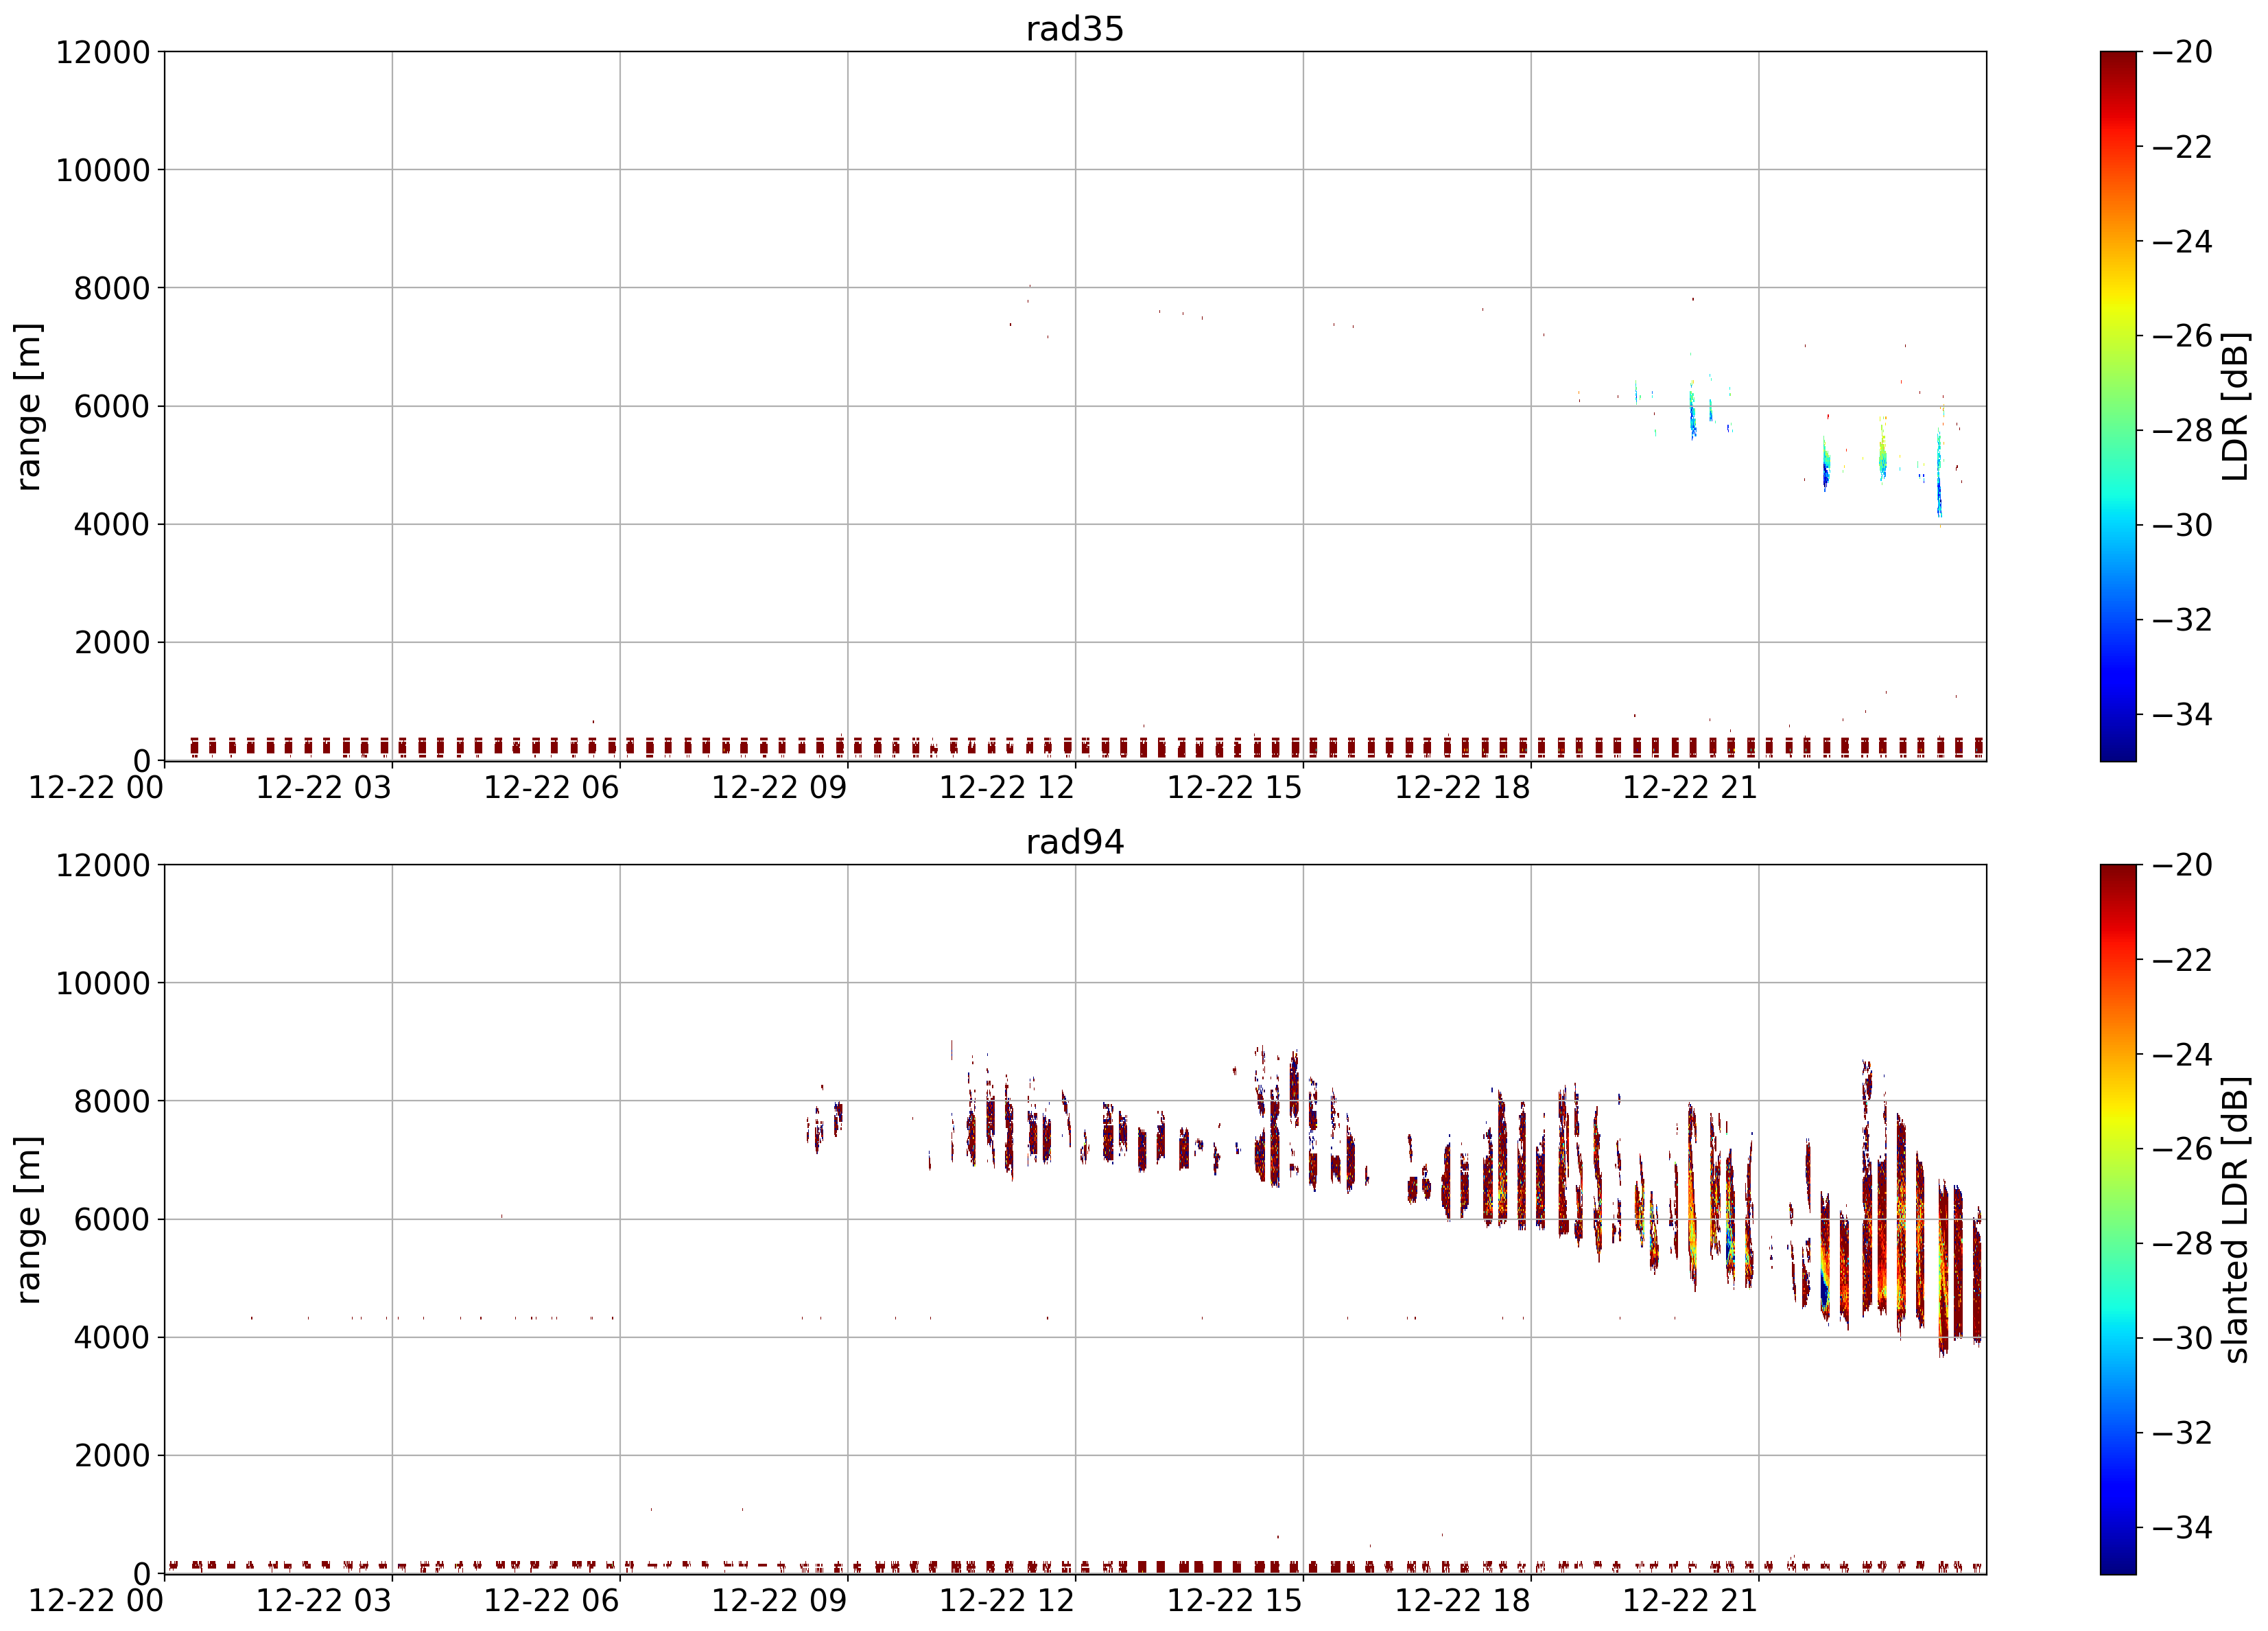Click the 8000 tick on rad94 y-axis
The height and width of the screenshot is (1631, 2268).
(x=112, y=1101)
